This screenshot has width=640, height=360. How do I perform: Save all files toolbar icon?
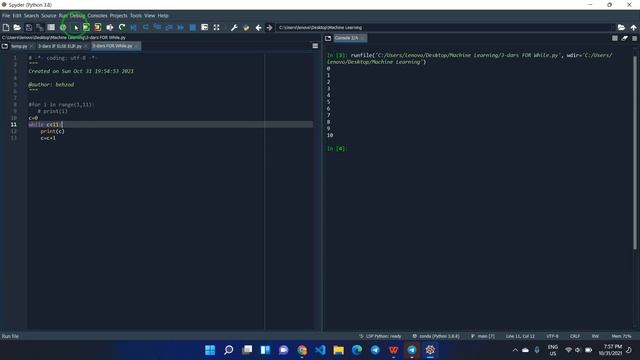40,27
